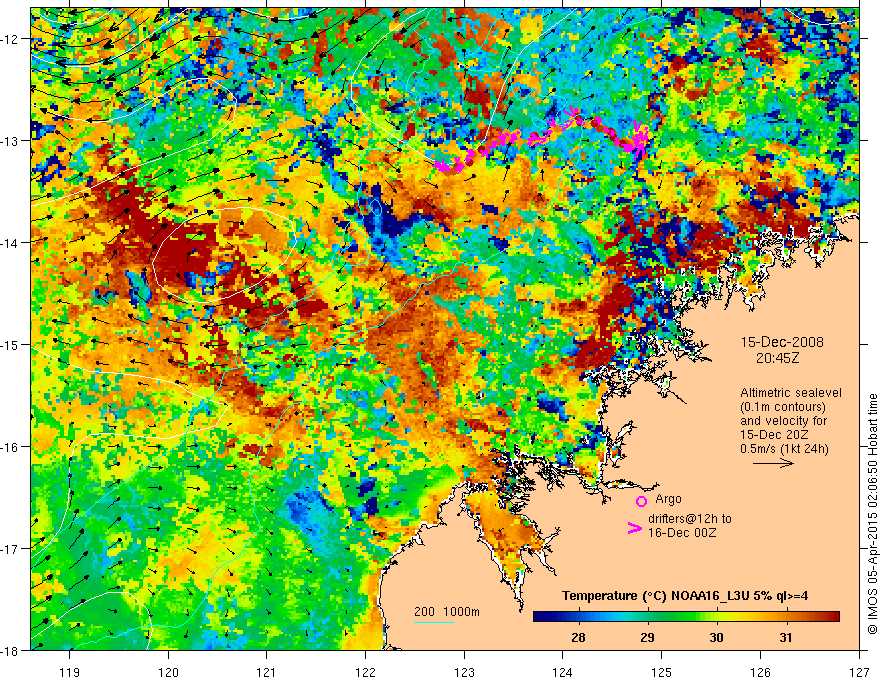Image resolution: width=880 pixels, height=680 pixels.
Task: Click the longitude label 125
Action: pos(662,672)
